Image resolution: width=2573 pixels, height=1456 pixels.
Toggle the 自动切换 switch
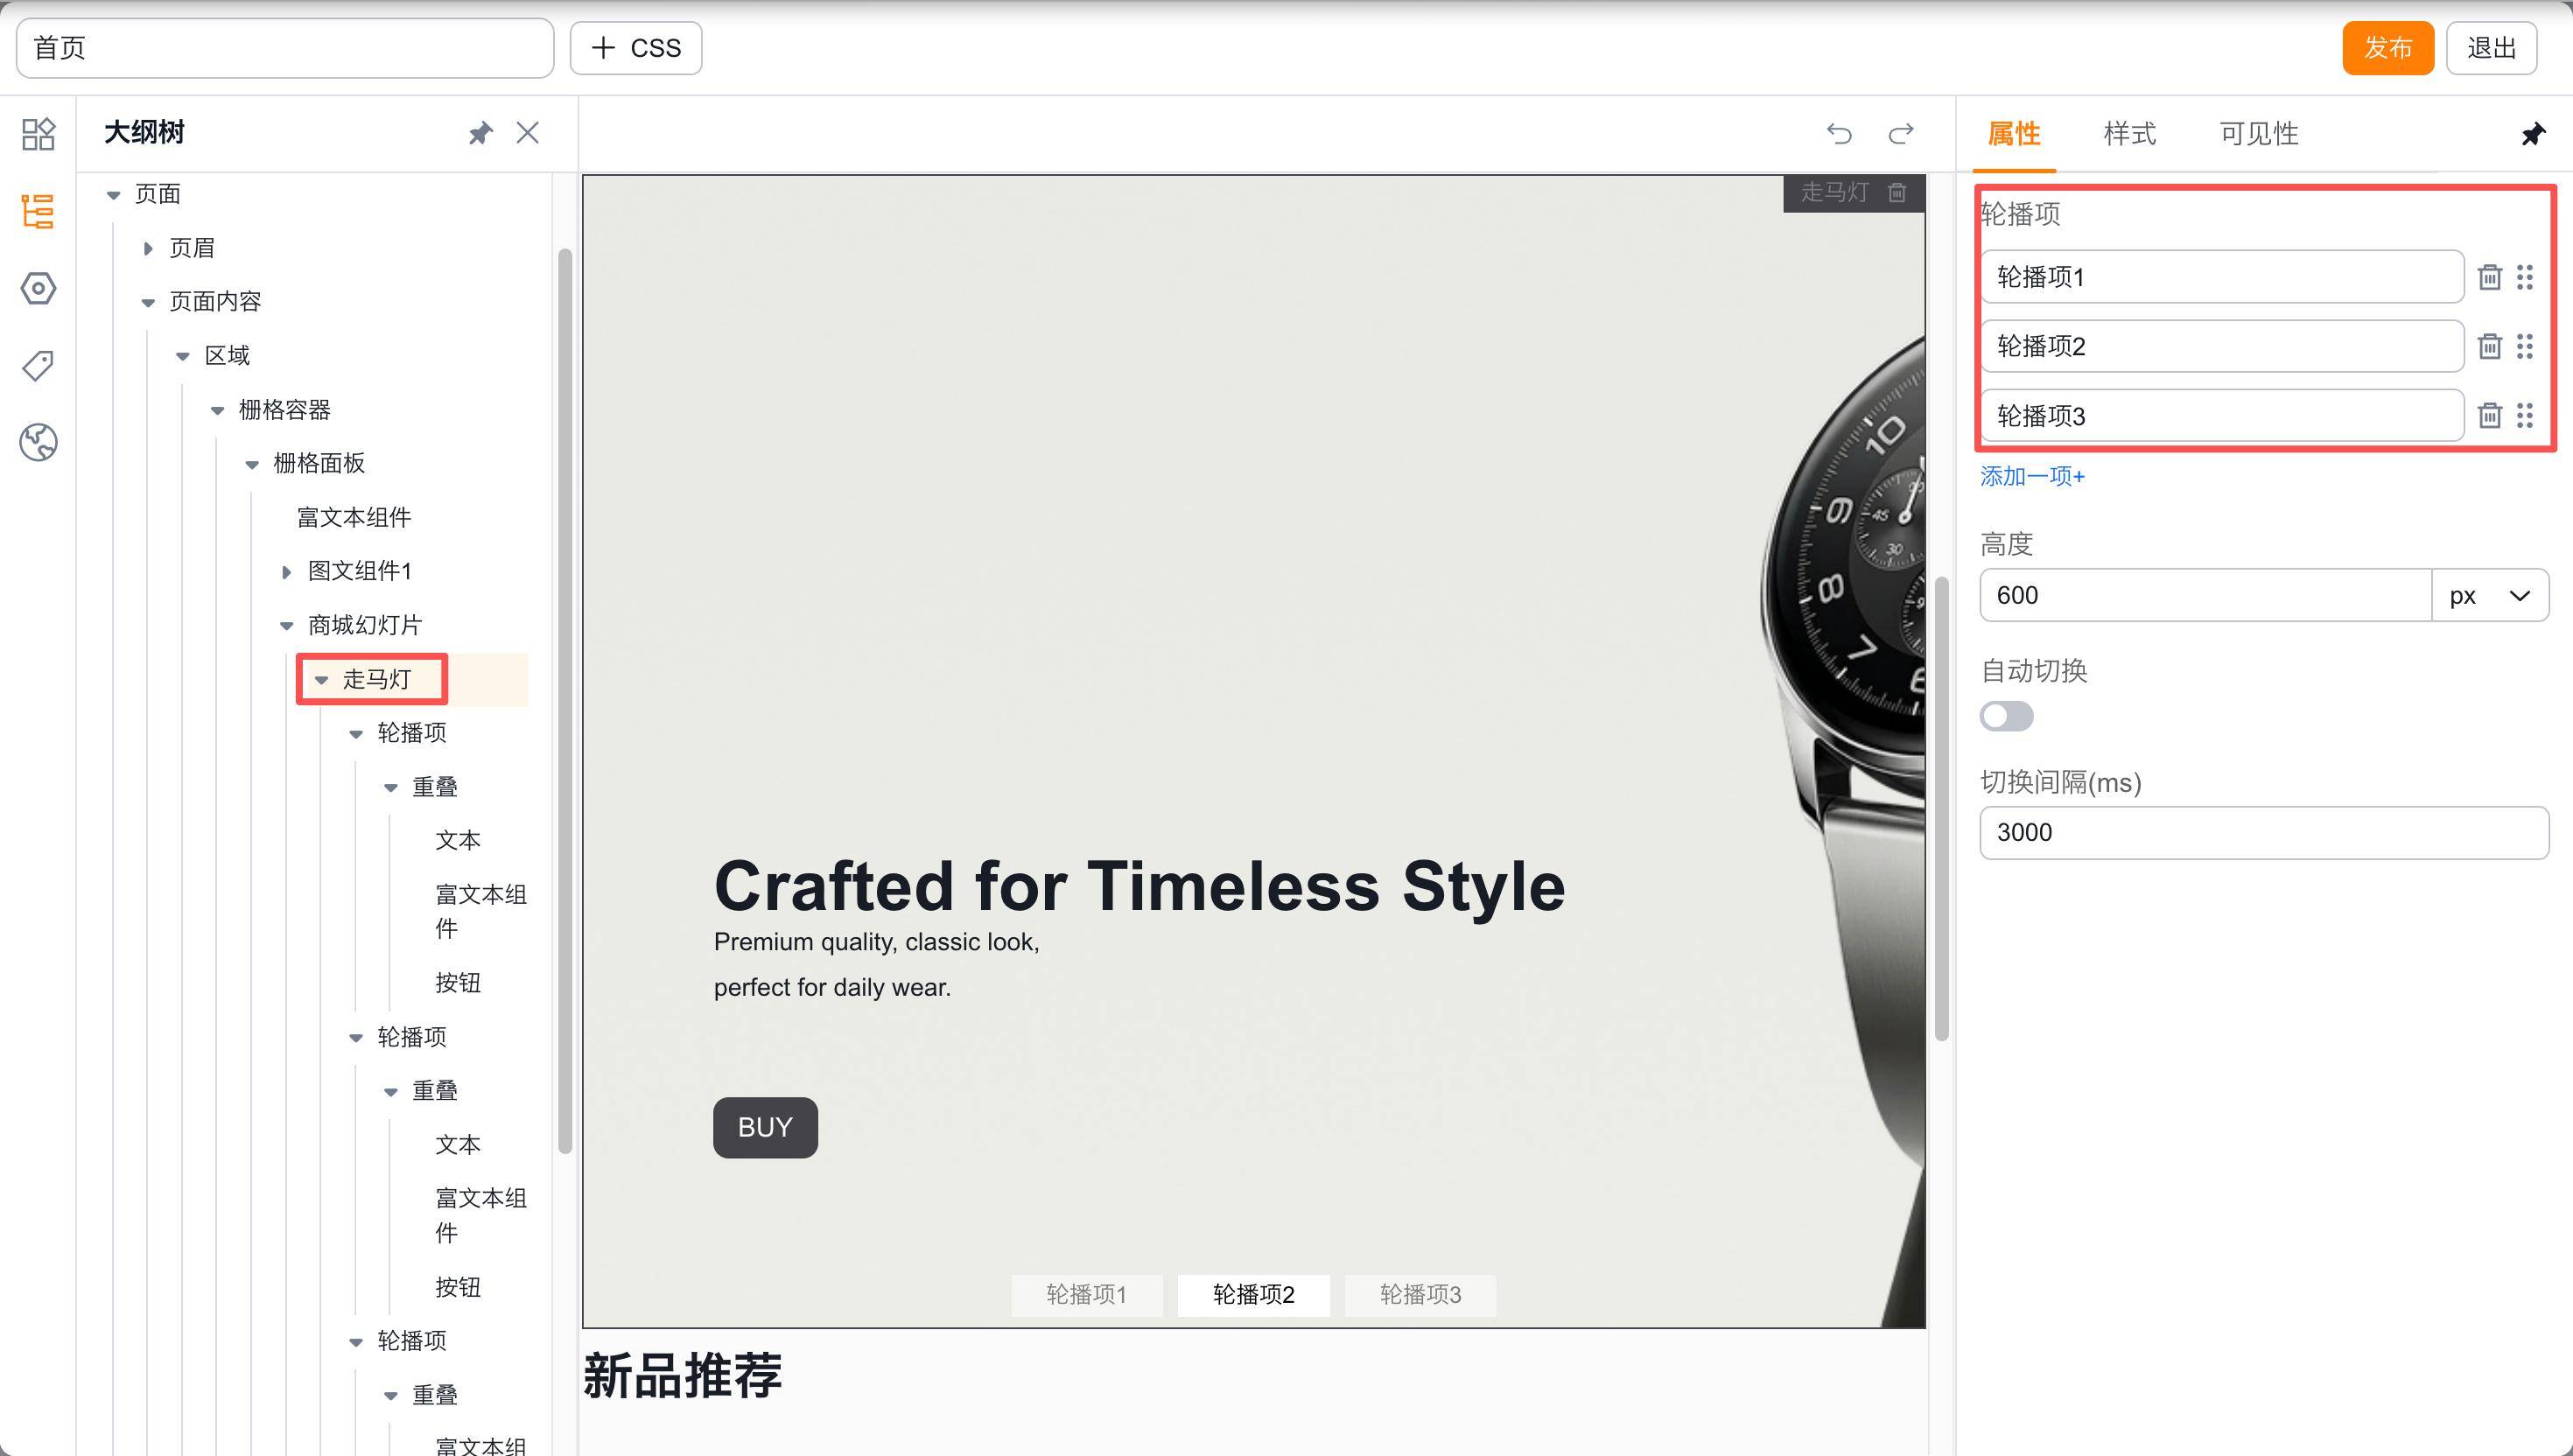[x=2006, y=716]
